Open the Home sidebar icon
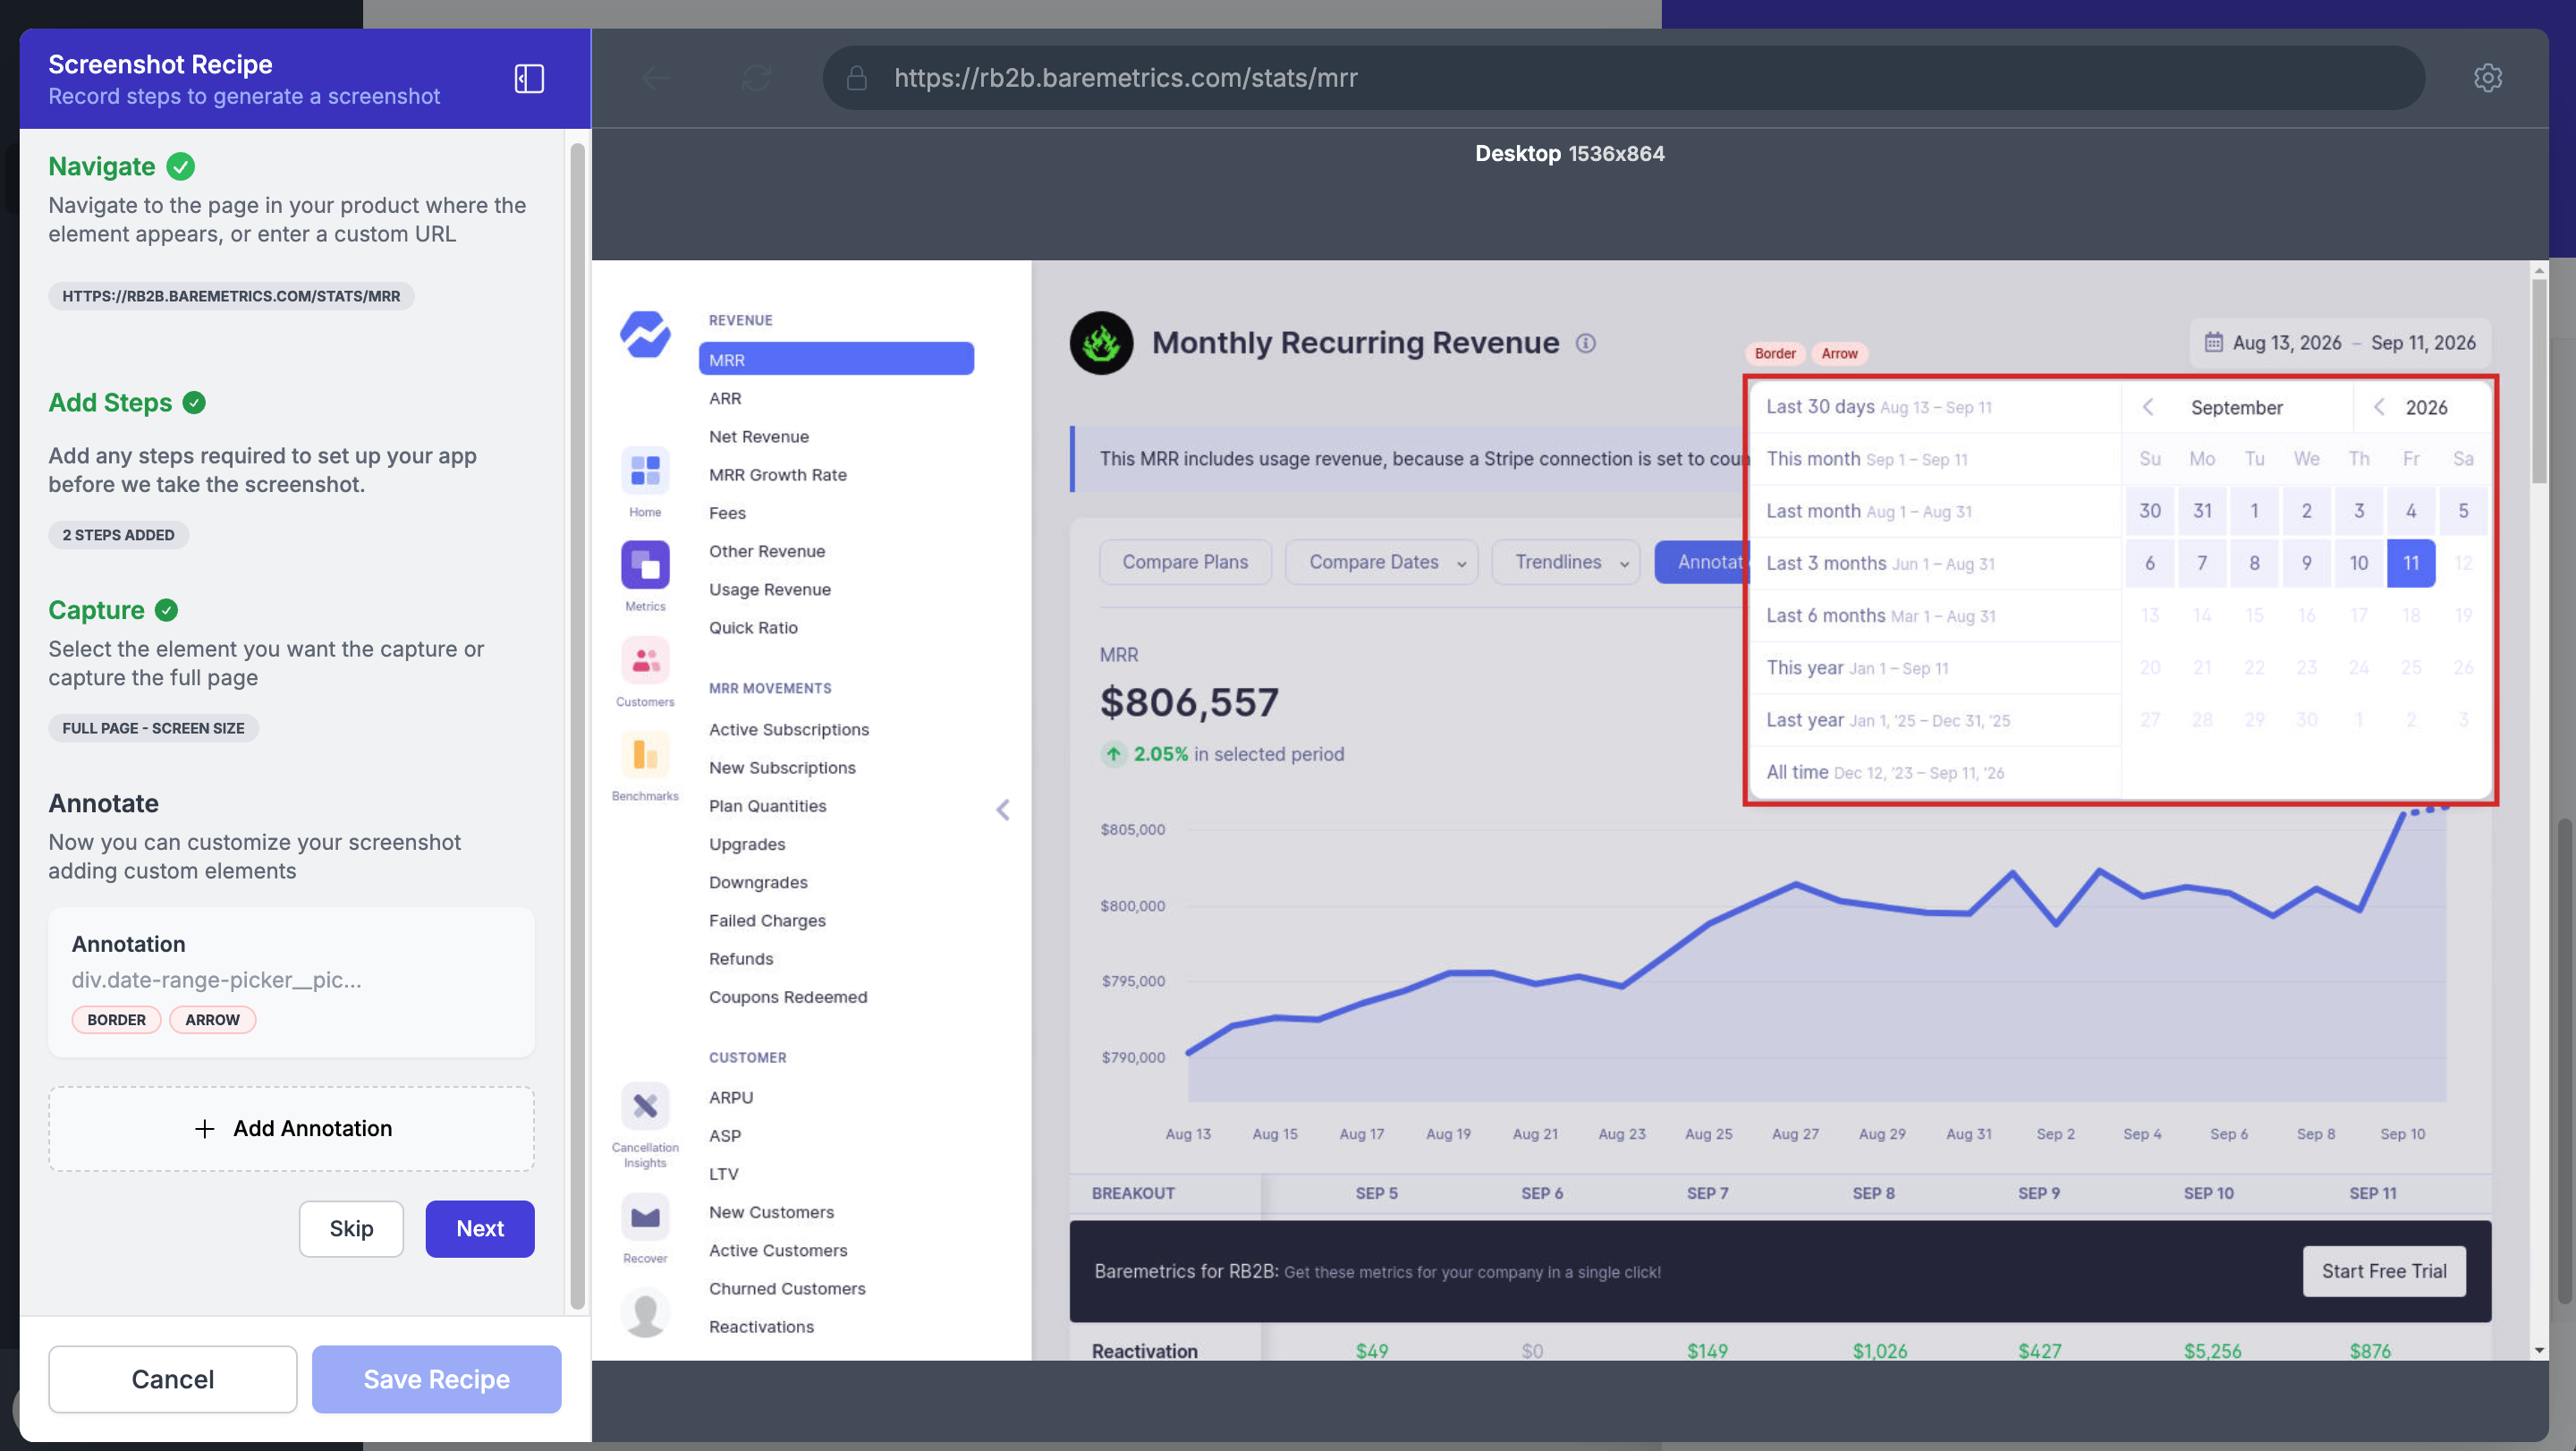The width and height of the screenshot is (2576, 1451). (x=645, y=470)
